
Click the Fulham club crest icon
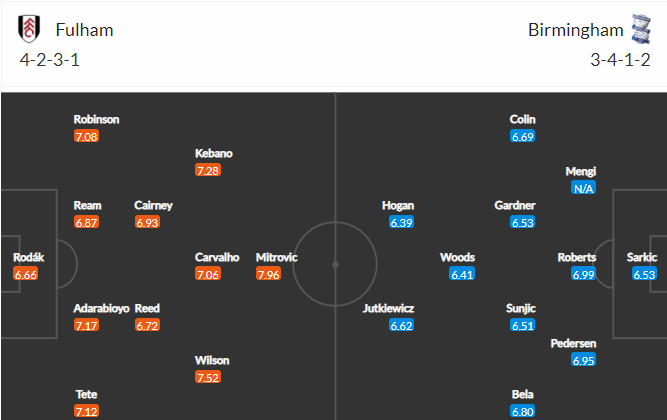29,29
